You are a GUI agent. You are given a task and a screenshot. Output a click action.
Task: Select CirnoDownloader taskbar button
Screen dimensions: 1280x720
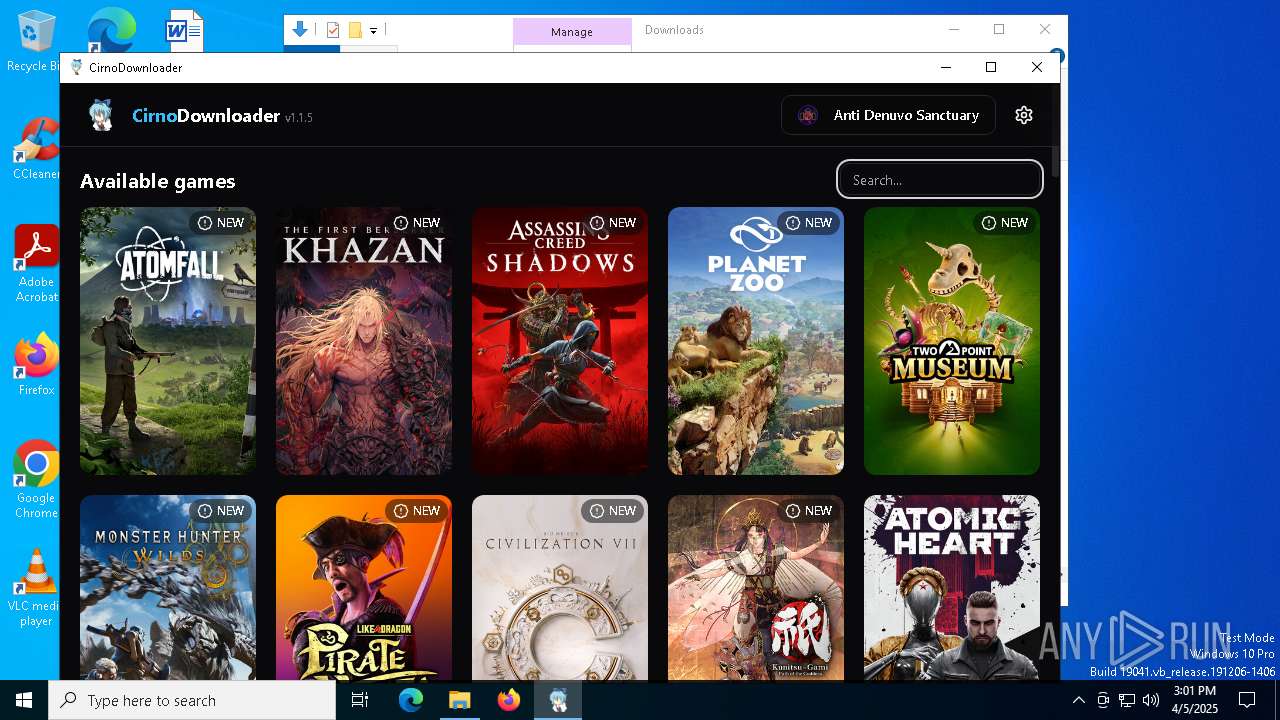(x=558, y=700)
